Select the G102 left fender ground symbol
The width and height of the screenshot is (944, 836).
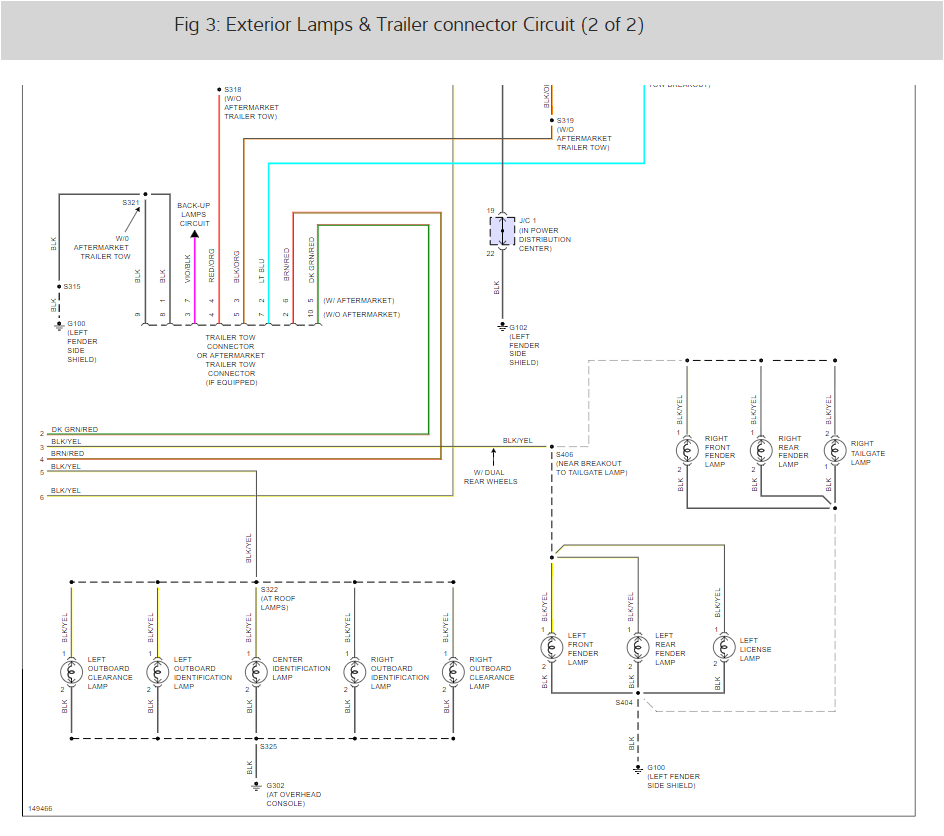pyautogui.click(x=502, y=326)
